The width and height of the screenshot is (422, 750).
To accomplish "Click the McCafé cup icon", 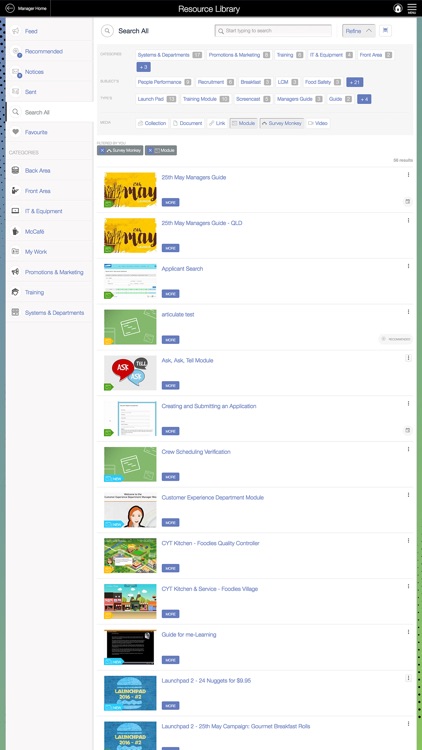I will tap(15, 232).
